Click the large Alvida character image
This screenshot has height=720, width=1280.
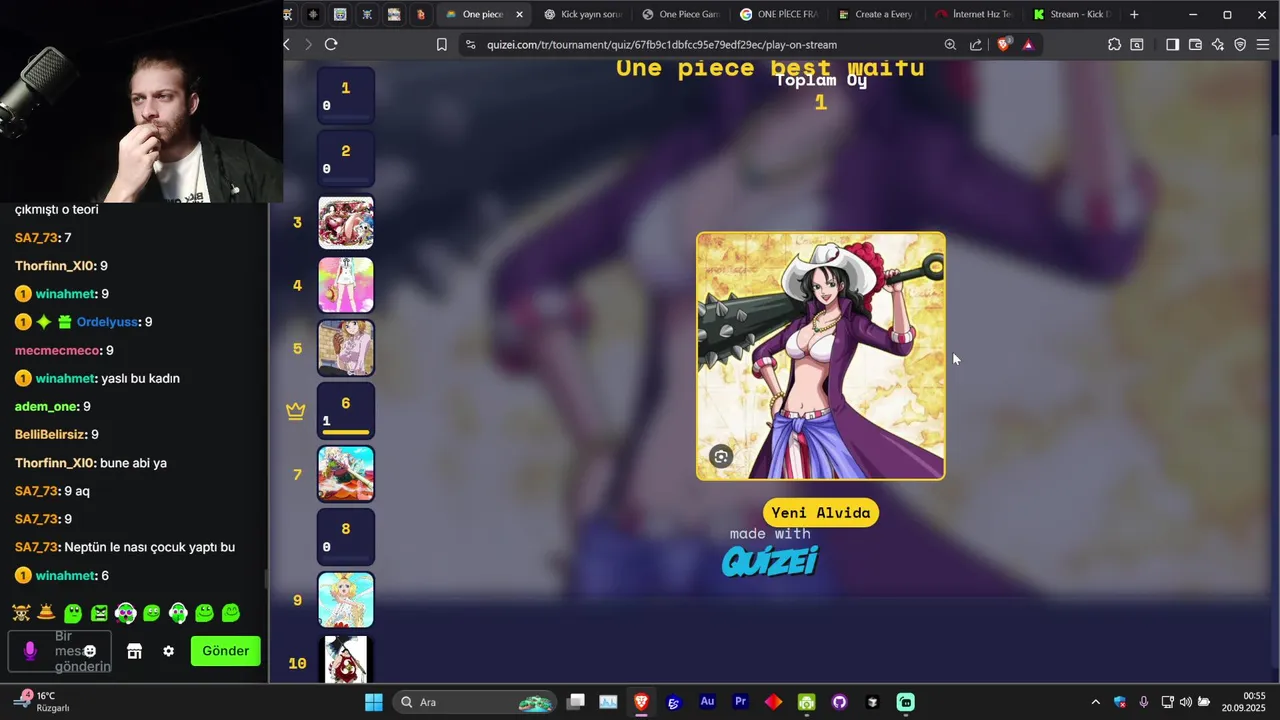[821, 356]
